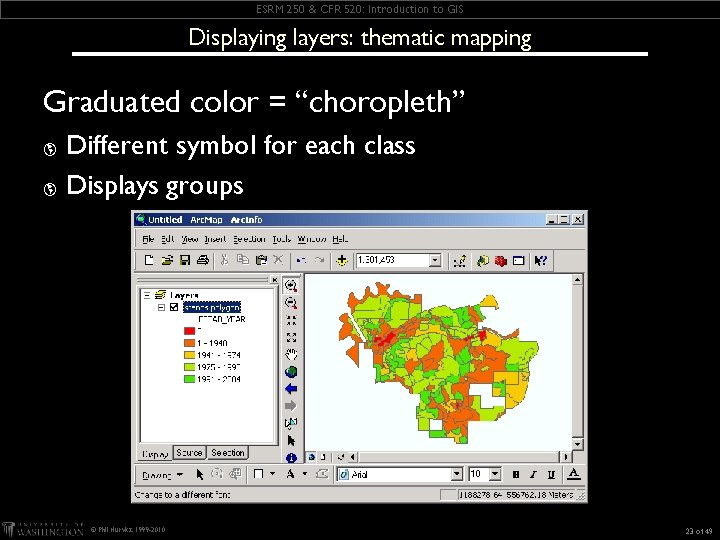Switch to the Source tab
This screenshot has width=720, height=540.
click(189, 453)
